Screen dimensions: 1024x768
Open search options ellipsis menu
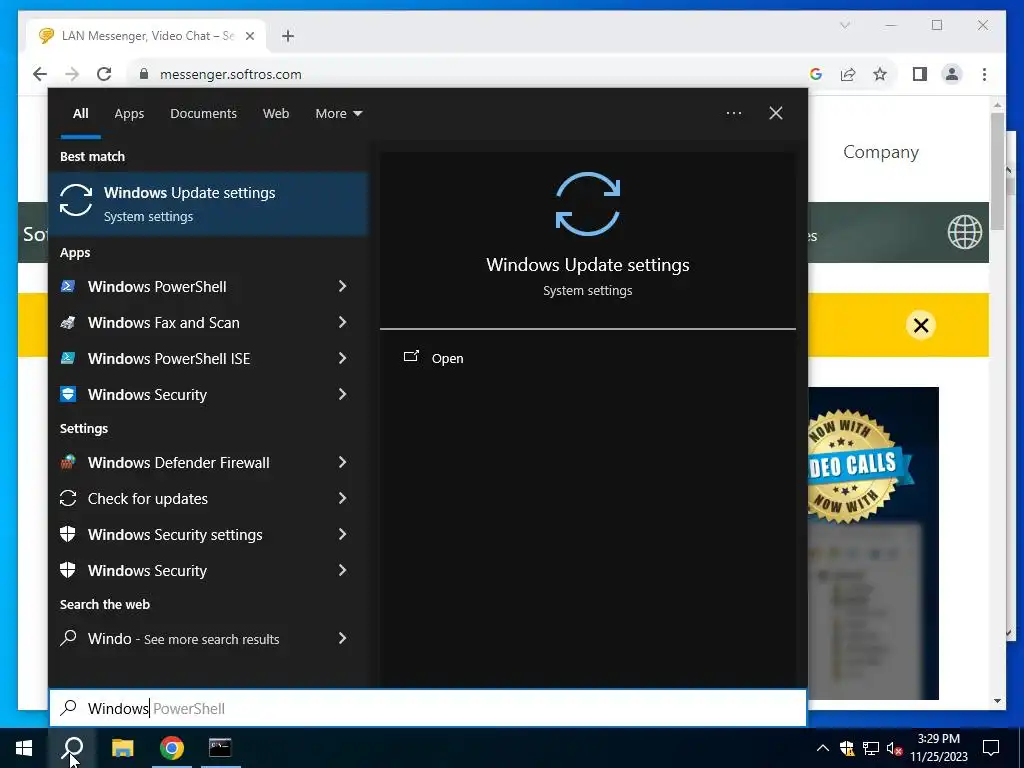pyautogui.click(x=733, y=113)
